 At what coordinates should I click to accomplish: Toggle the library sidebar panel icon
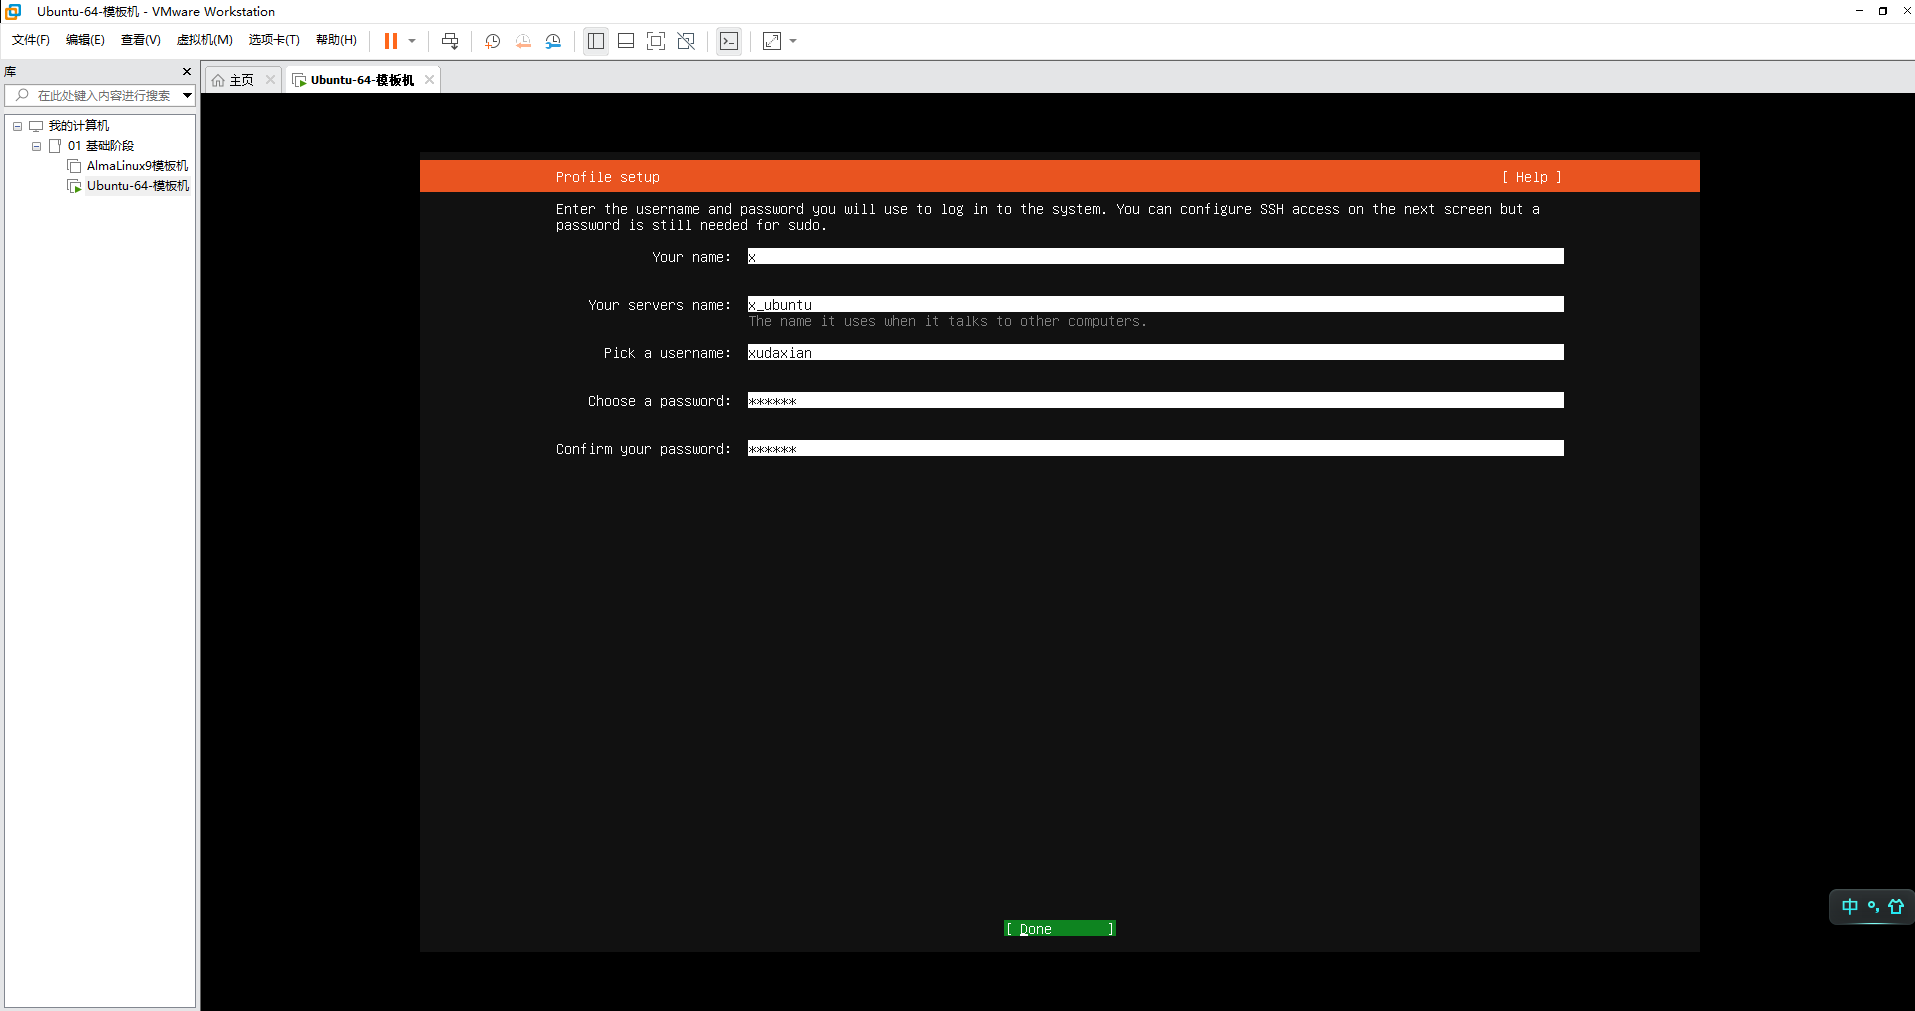pos(596,41)
